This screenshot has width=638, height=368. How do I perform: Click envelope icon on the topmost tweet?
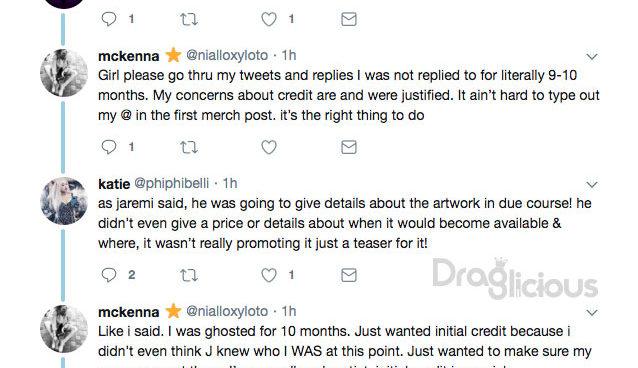pyautogui.click(x=349, y=19)
